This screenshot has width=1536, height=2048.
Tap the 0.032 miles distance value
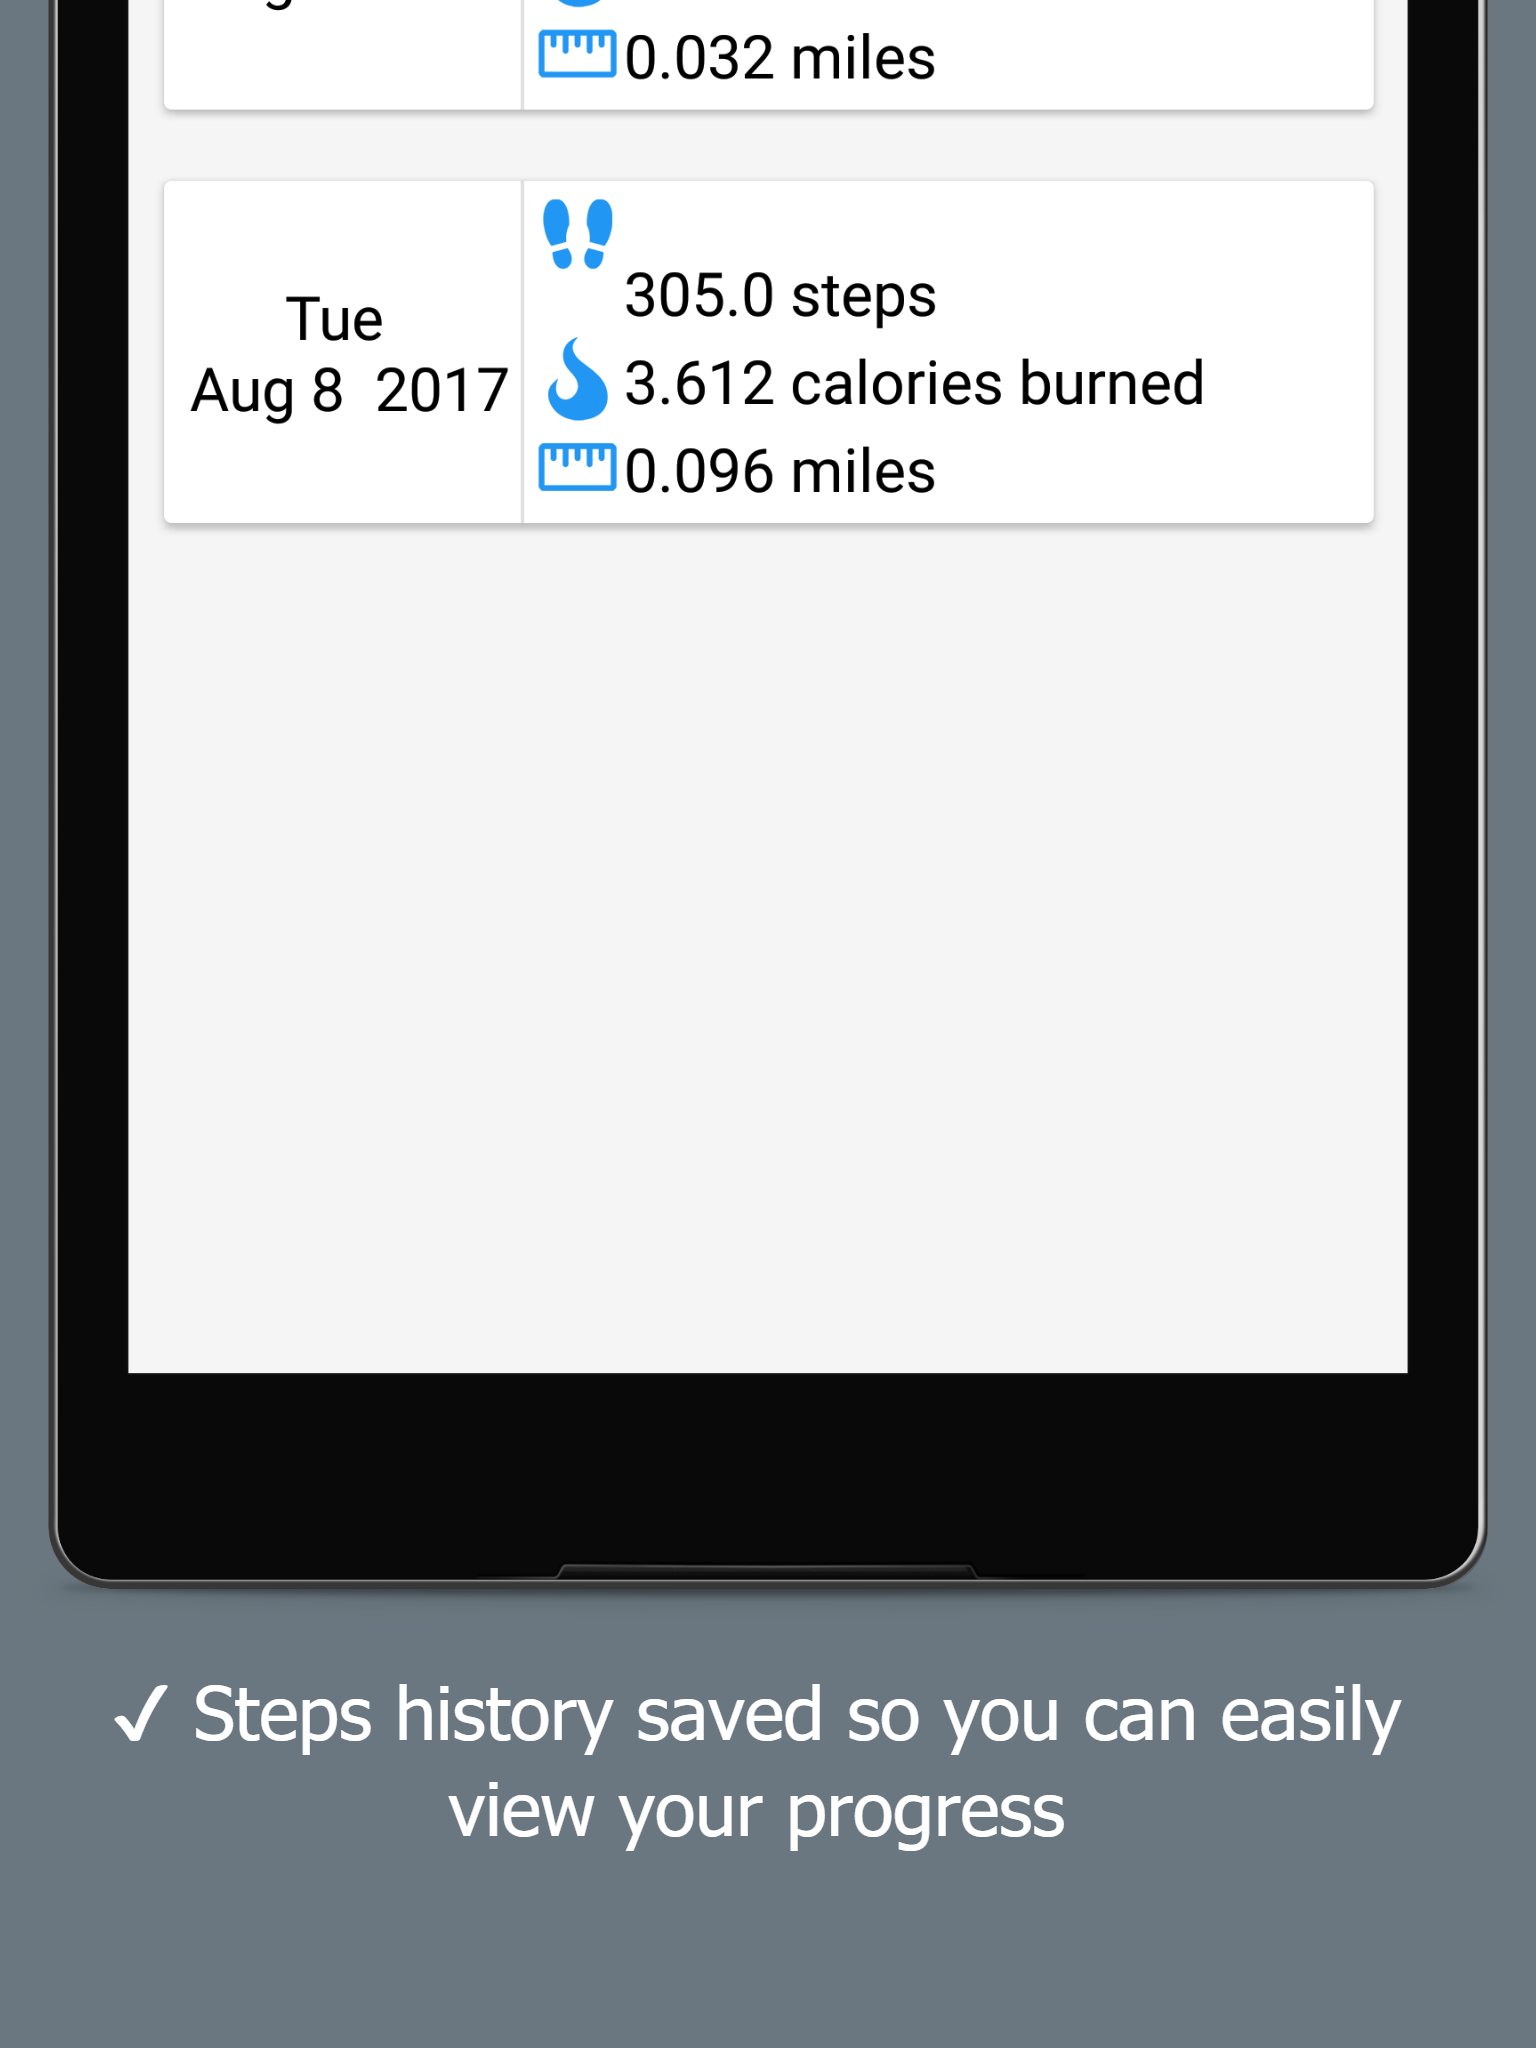[x=780, y=59]
